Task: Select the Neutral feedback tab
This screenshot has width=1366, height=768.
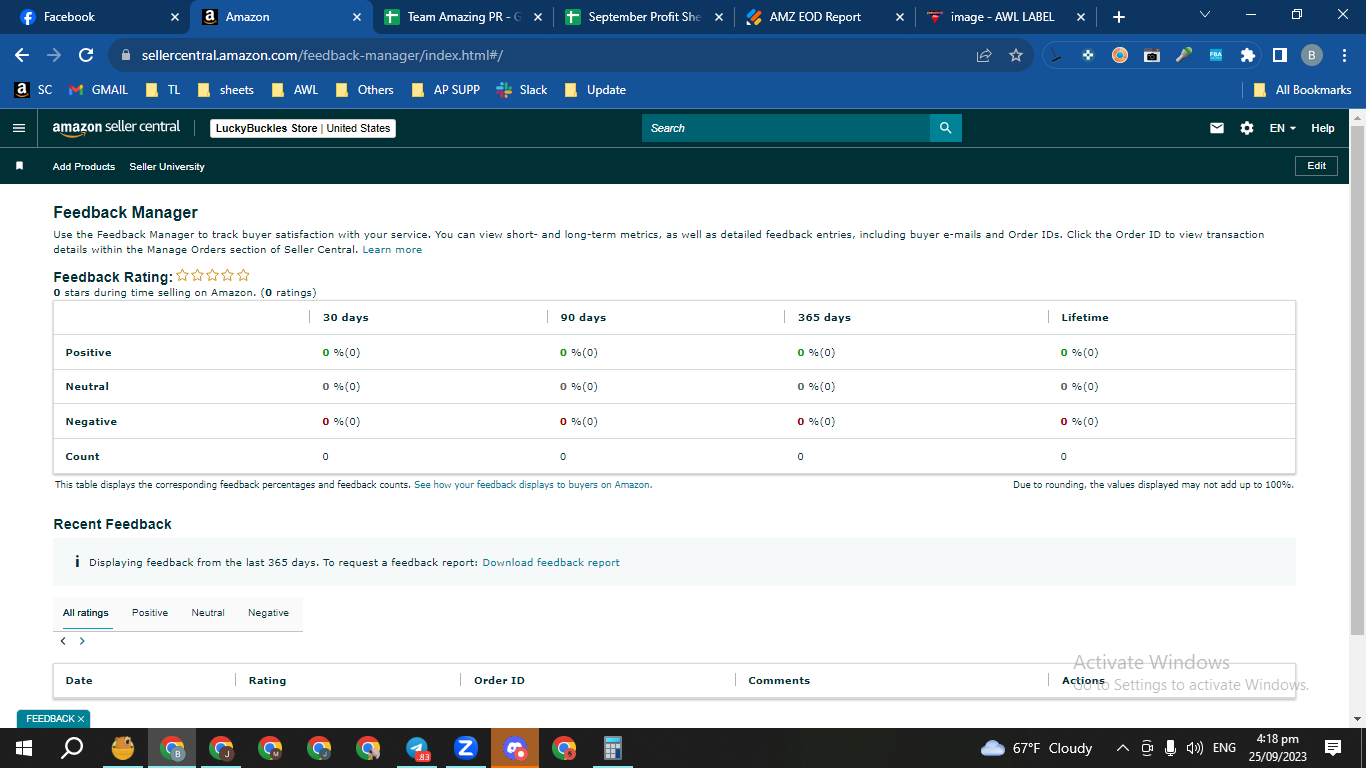Action: pos(208,613)
